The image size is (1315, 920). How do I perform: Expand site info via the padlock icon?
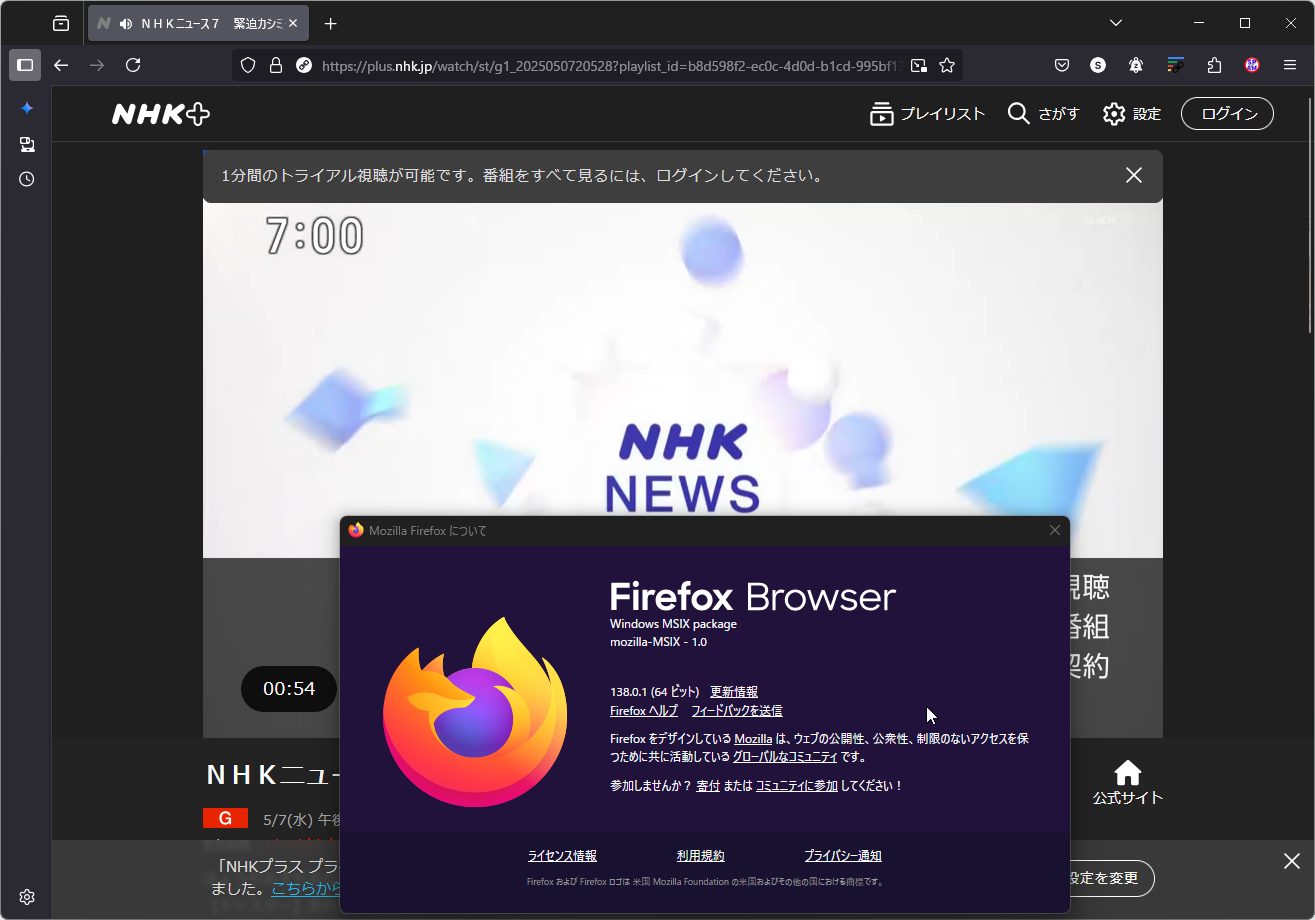pos(275,64)
